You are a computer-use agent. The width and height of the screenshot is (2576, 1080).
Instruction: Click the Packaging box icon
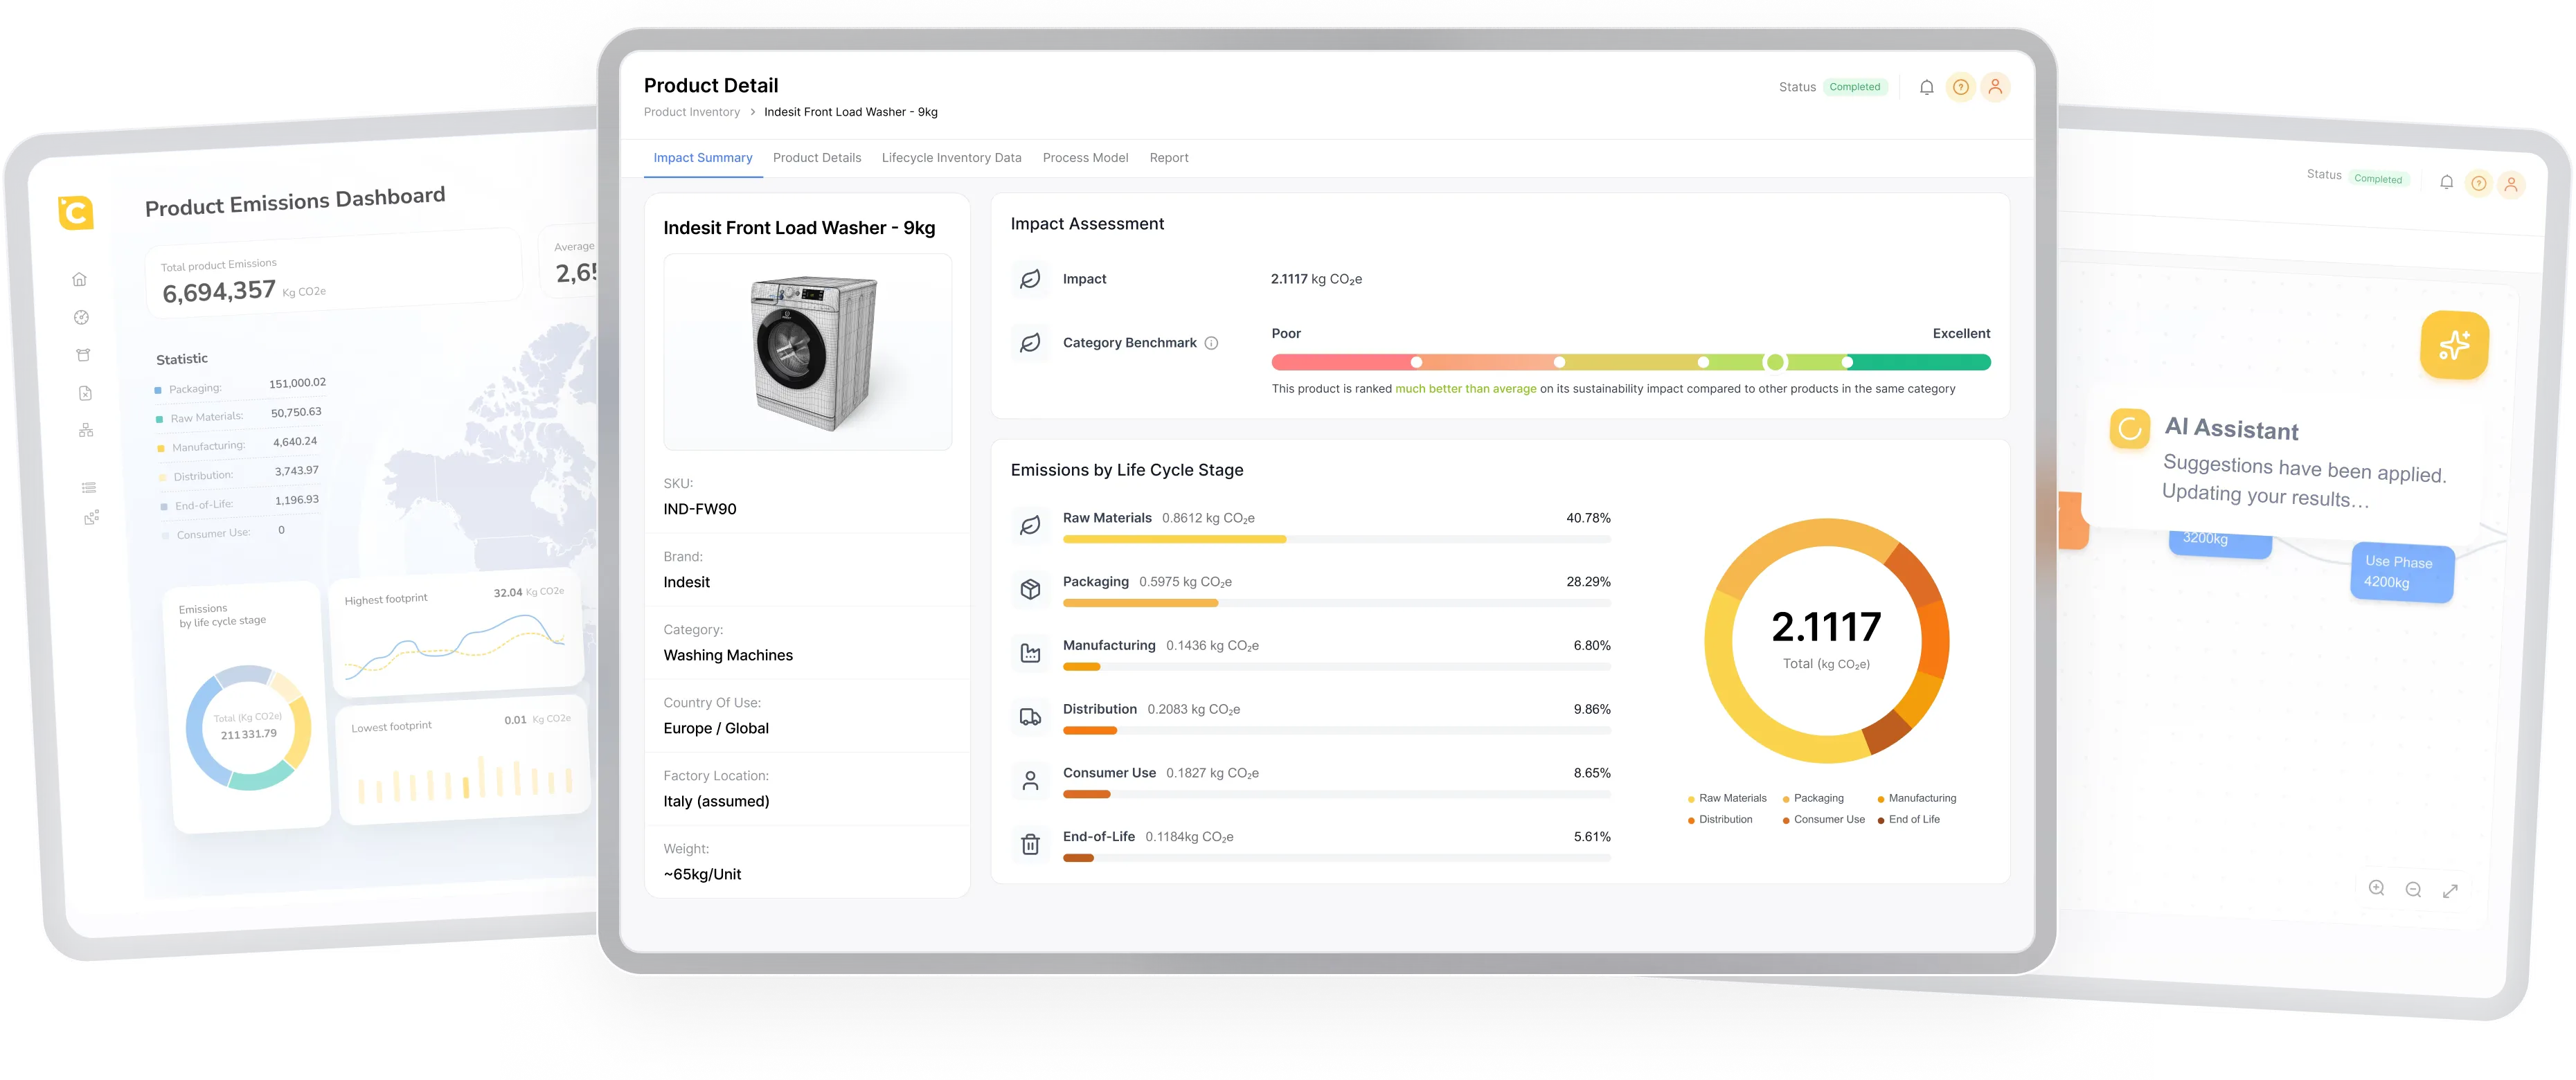click(1030, 589)
